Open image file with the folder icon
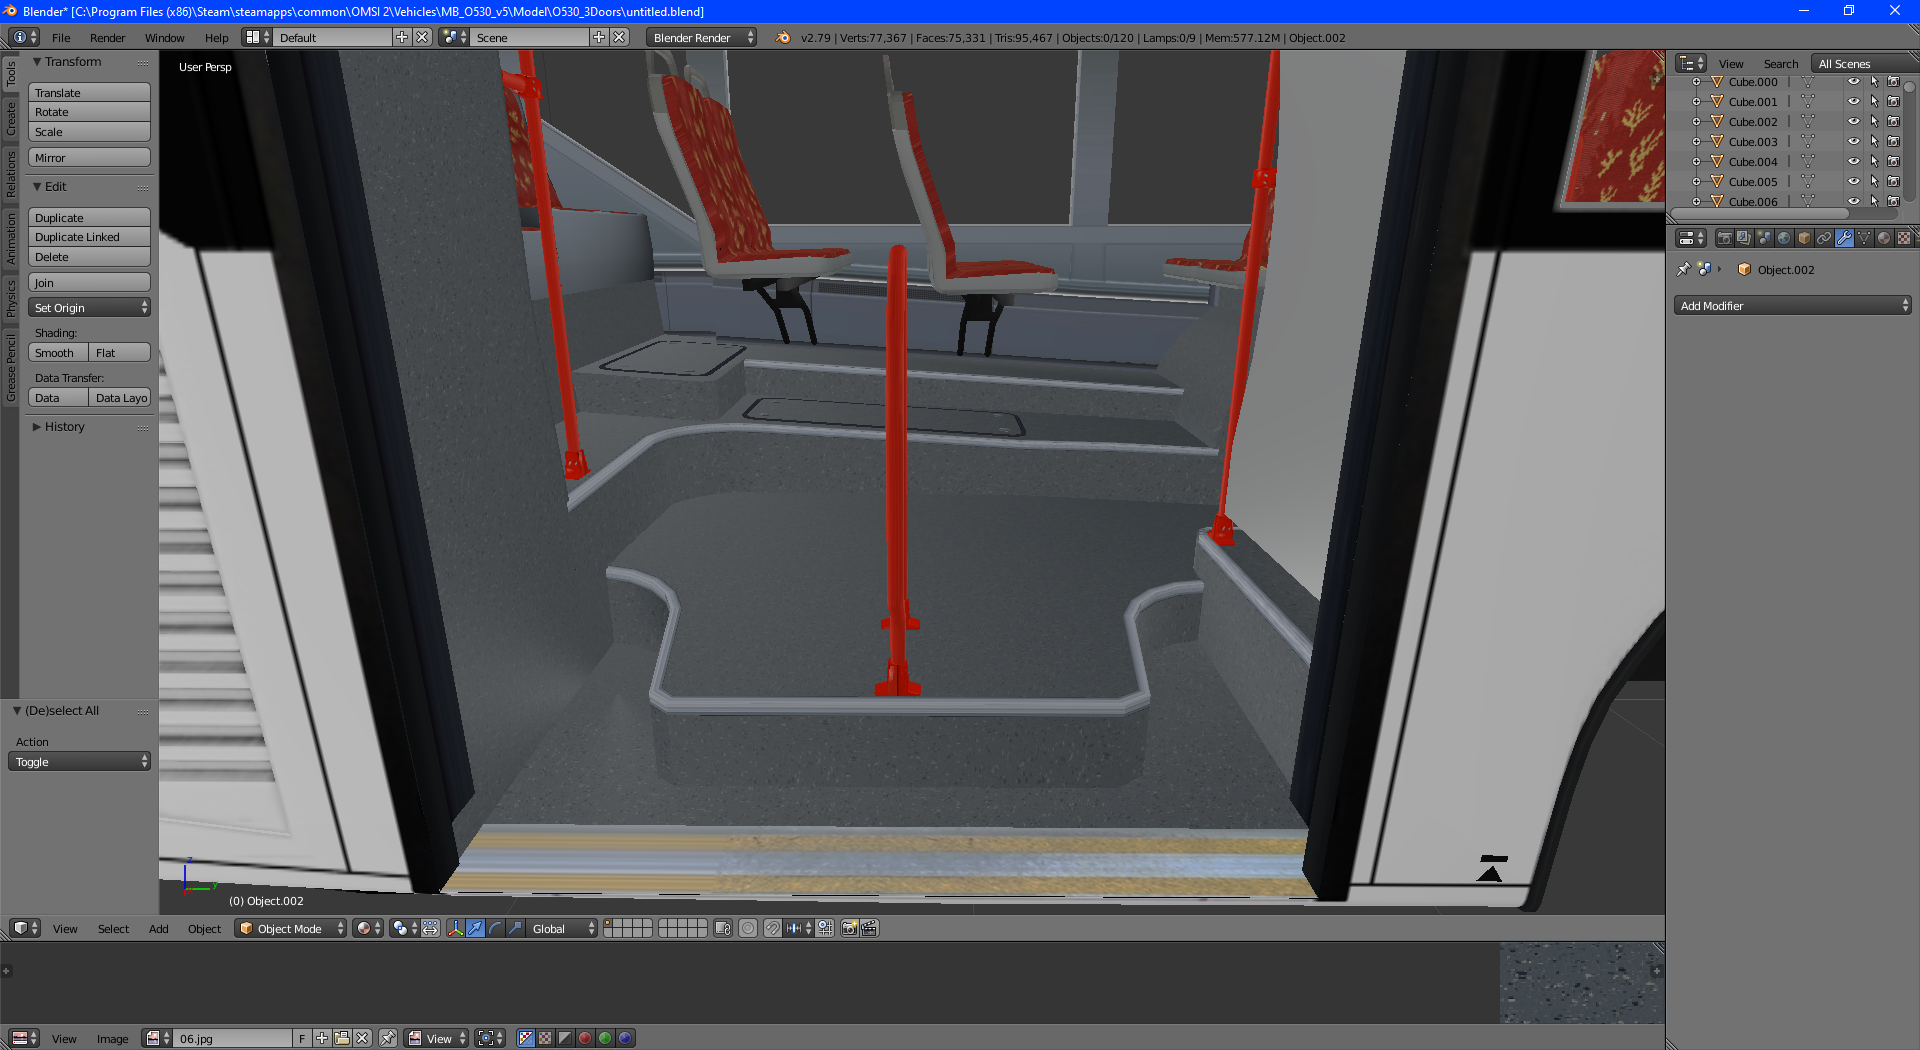Screen dimensions: 1920x1050 pos(342,1038)
